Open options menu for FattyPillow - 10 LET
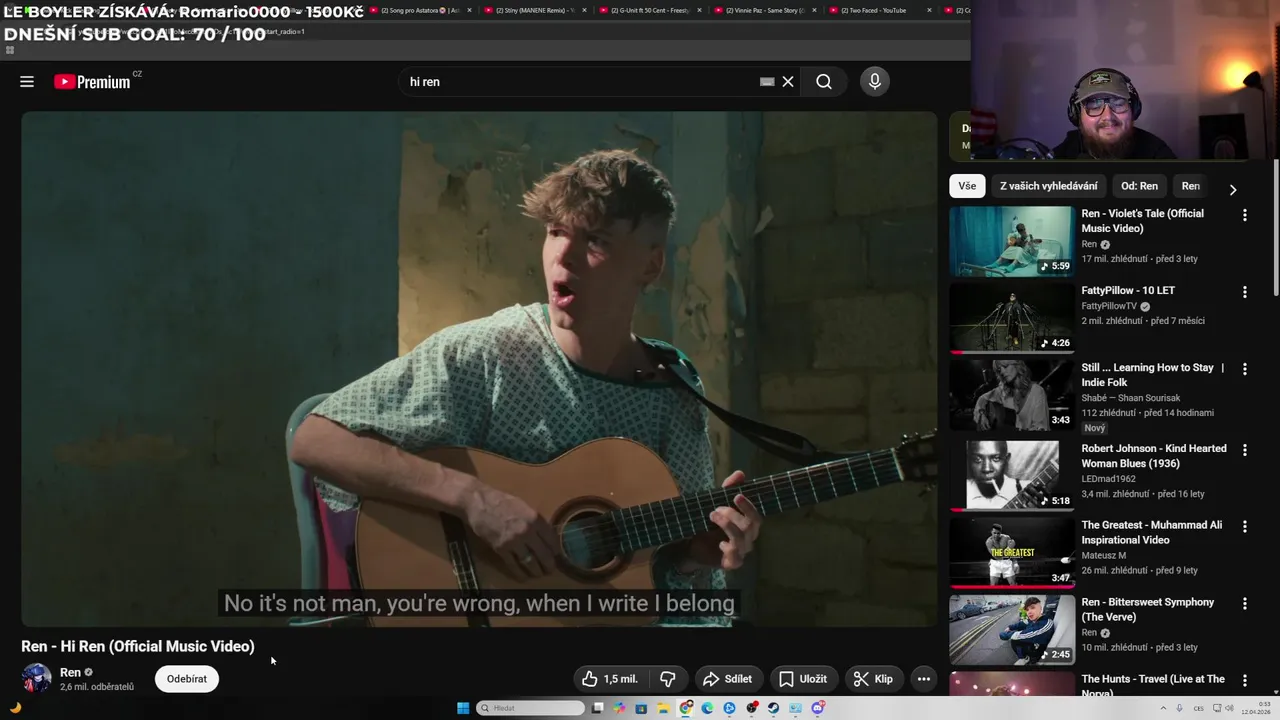1280x720 pixels. click(1245, 292)
